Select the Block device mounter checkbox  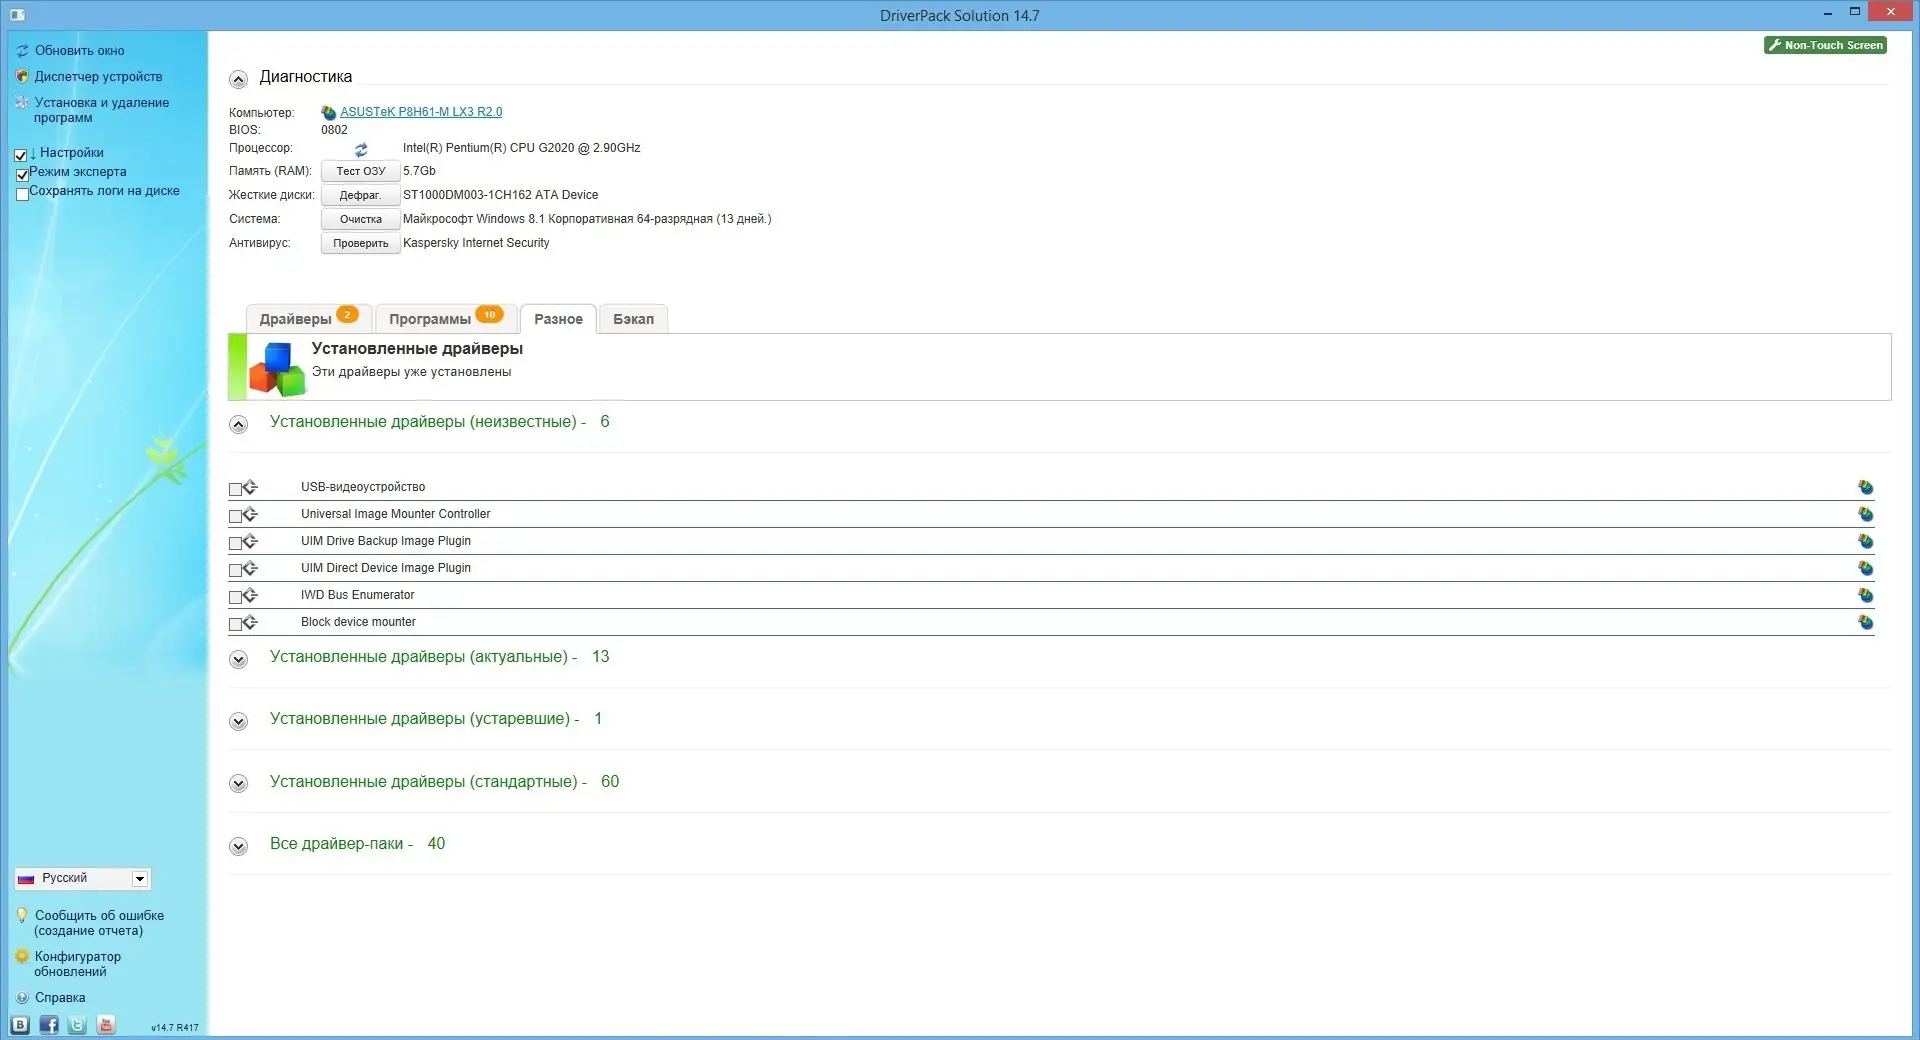pos(235,624)
